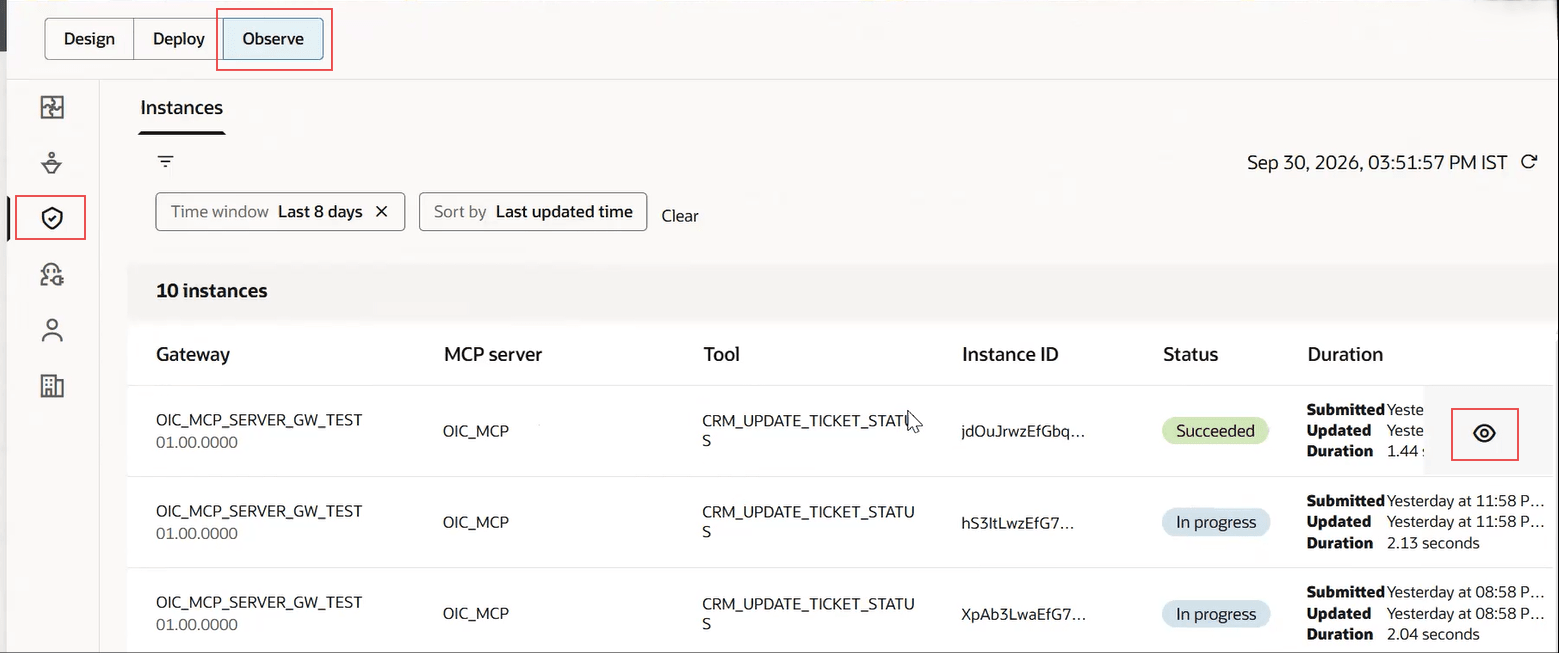The image size is (1559, 653).
Task: View details eye icon for Succeeded instance
Action: [x=1485, y=433]
